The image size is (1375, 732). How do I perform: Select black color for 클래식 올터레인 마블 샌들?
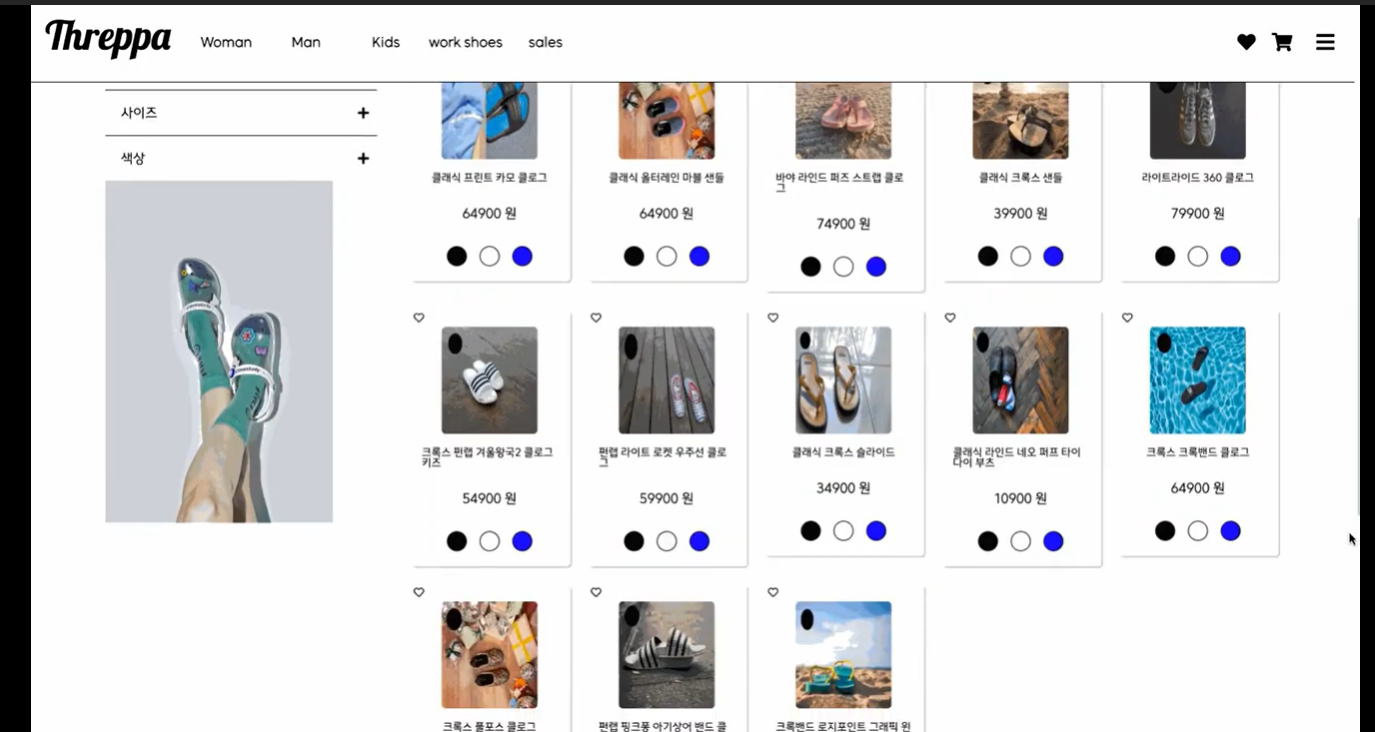click(x=634, y=256)
